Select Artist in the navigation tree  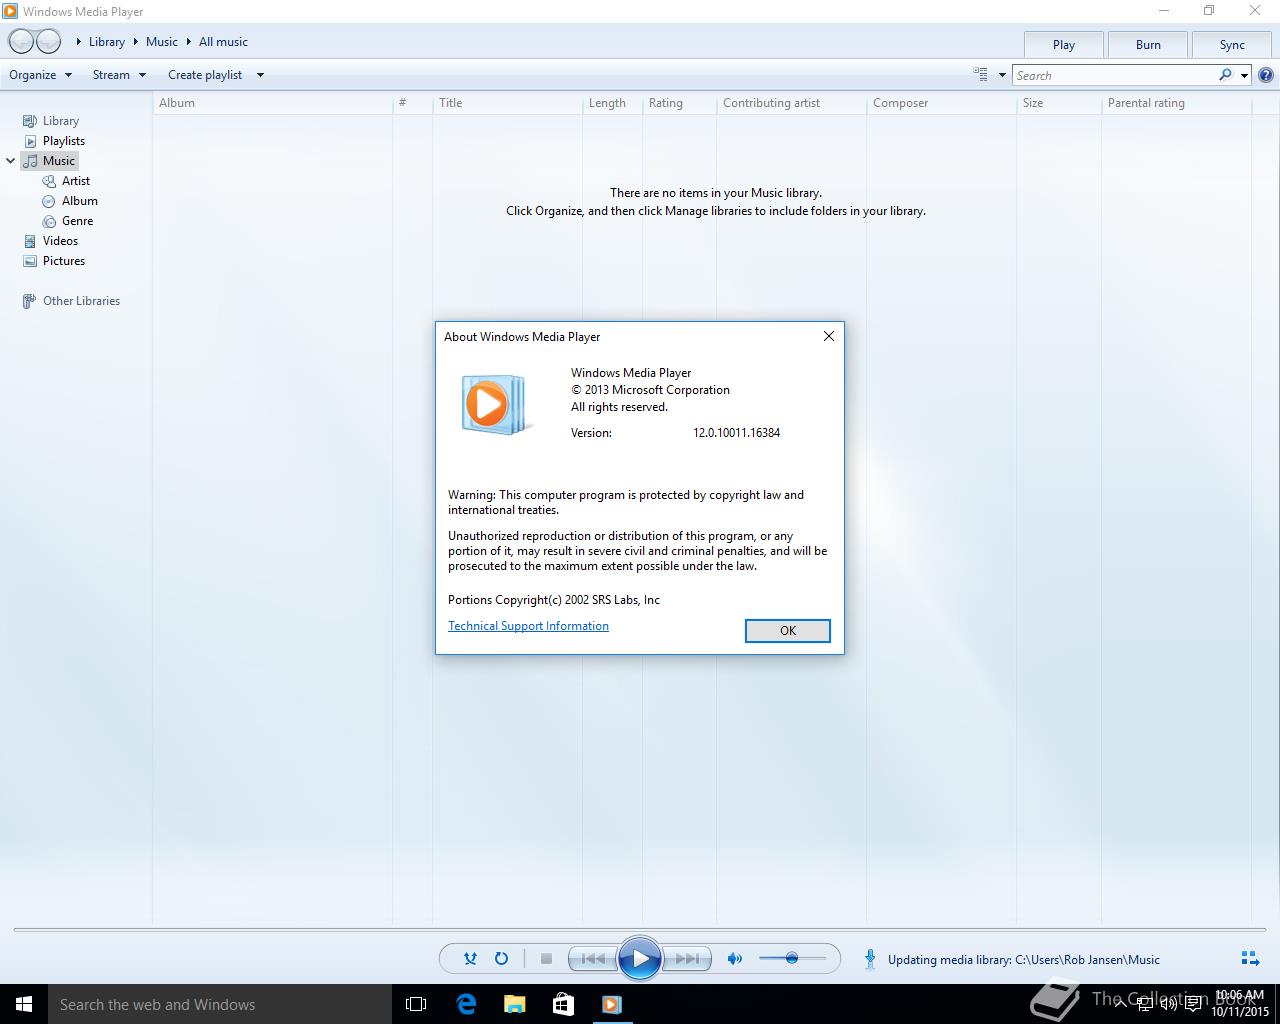pyautogui.click(x=76, y=181)
